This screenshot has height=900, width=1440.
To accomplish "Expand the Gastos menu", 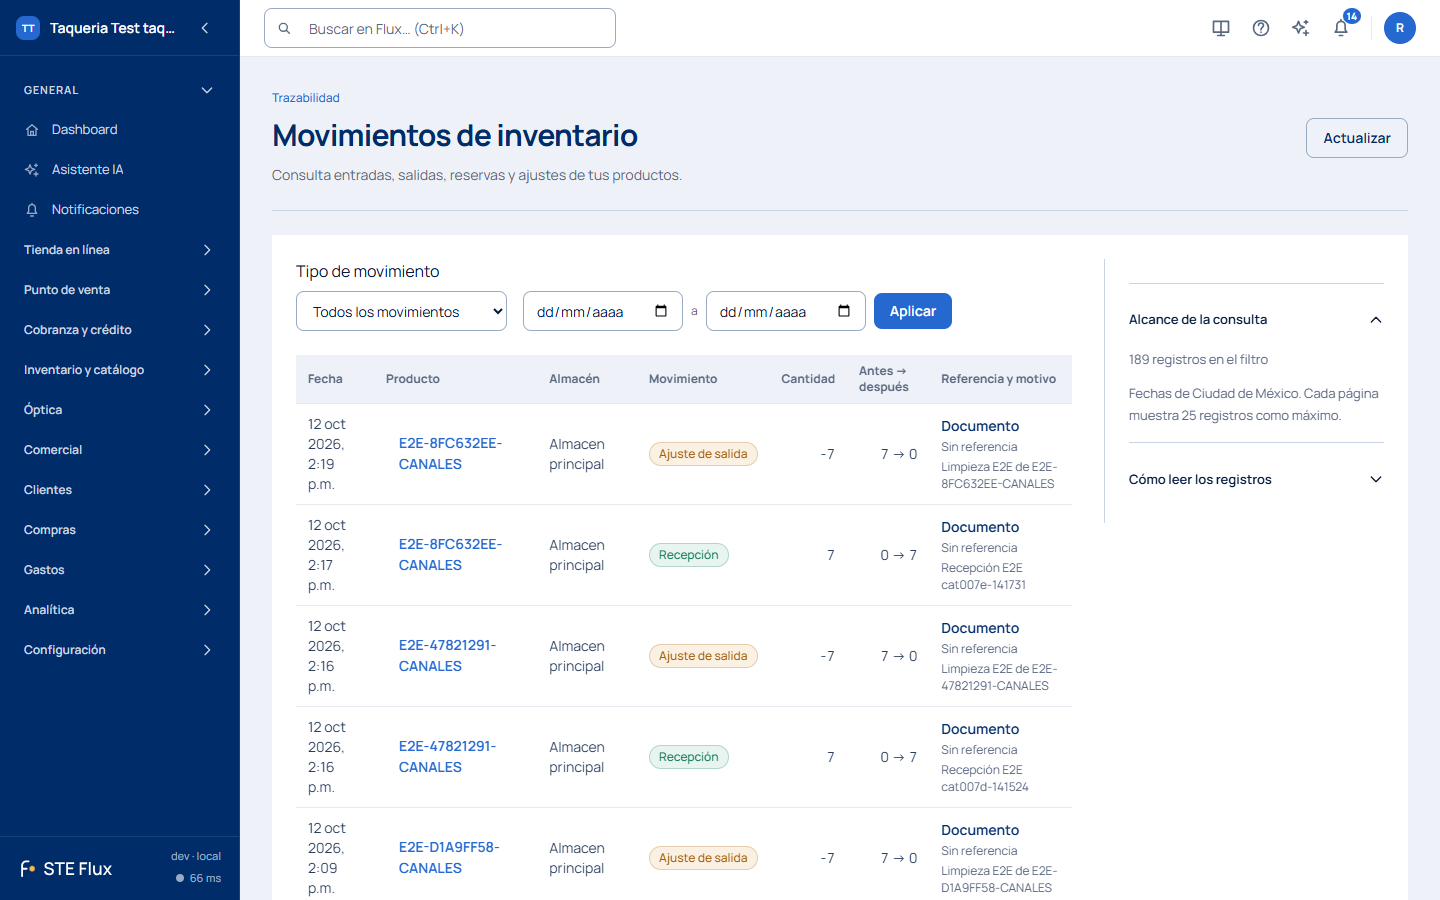I will point(120,570).
